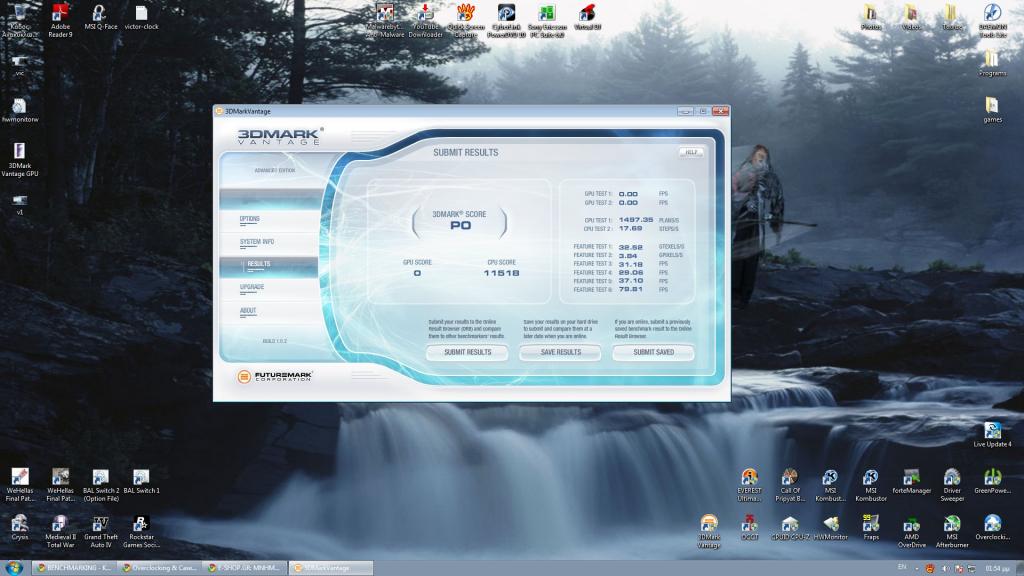Viewport: 1024px width, 576px height.
Task: Open AMD OverDrive desktop shortcut
Action: (911, 531)
